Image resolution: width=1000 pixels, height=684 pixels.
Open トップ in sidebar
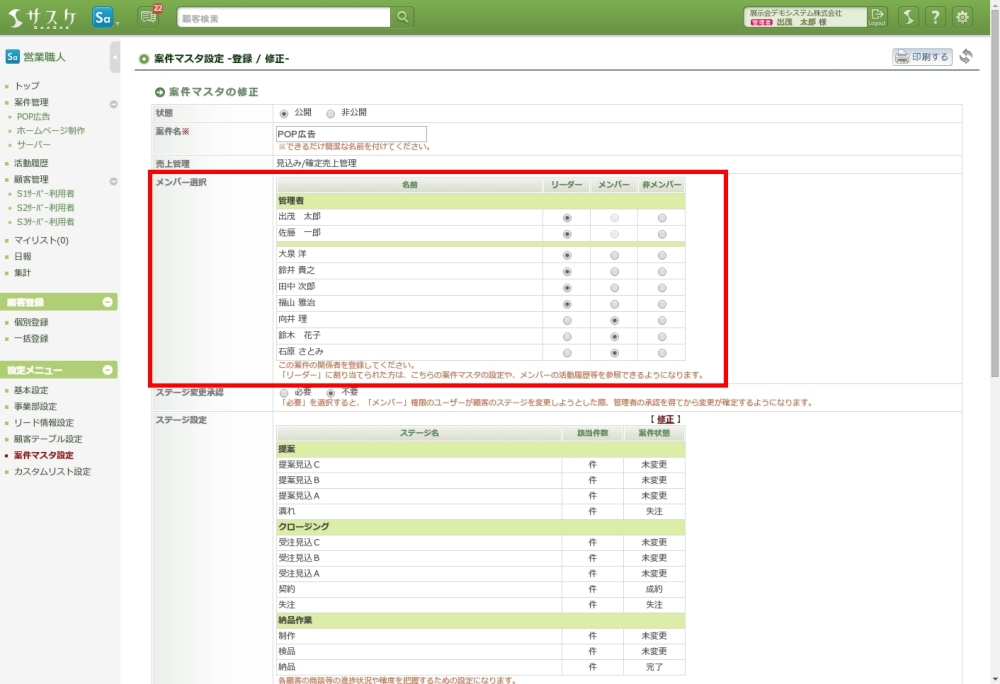27,85
